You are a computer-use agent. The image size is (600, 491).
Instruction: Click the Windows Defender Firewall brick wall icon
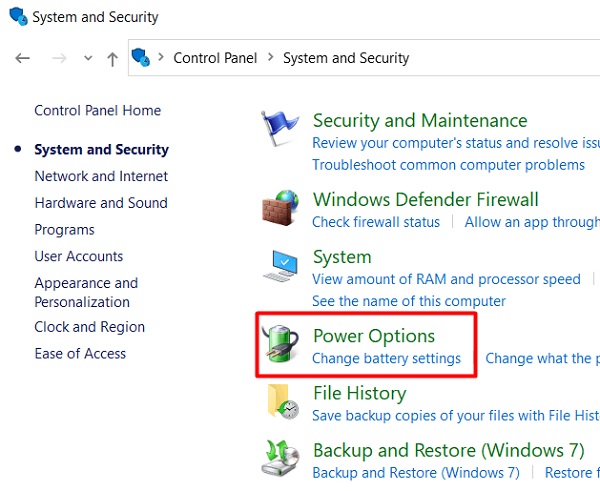click(x=280, y=208)
